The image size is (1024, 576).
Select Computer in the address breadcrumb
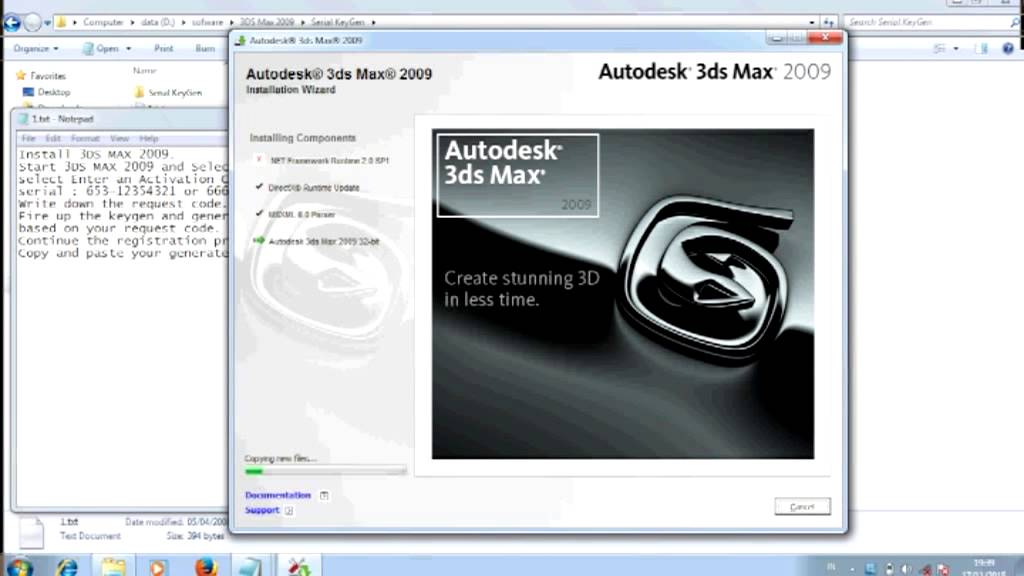coord(103,22)
